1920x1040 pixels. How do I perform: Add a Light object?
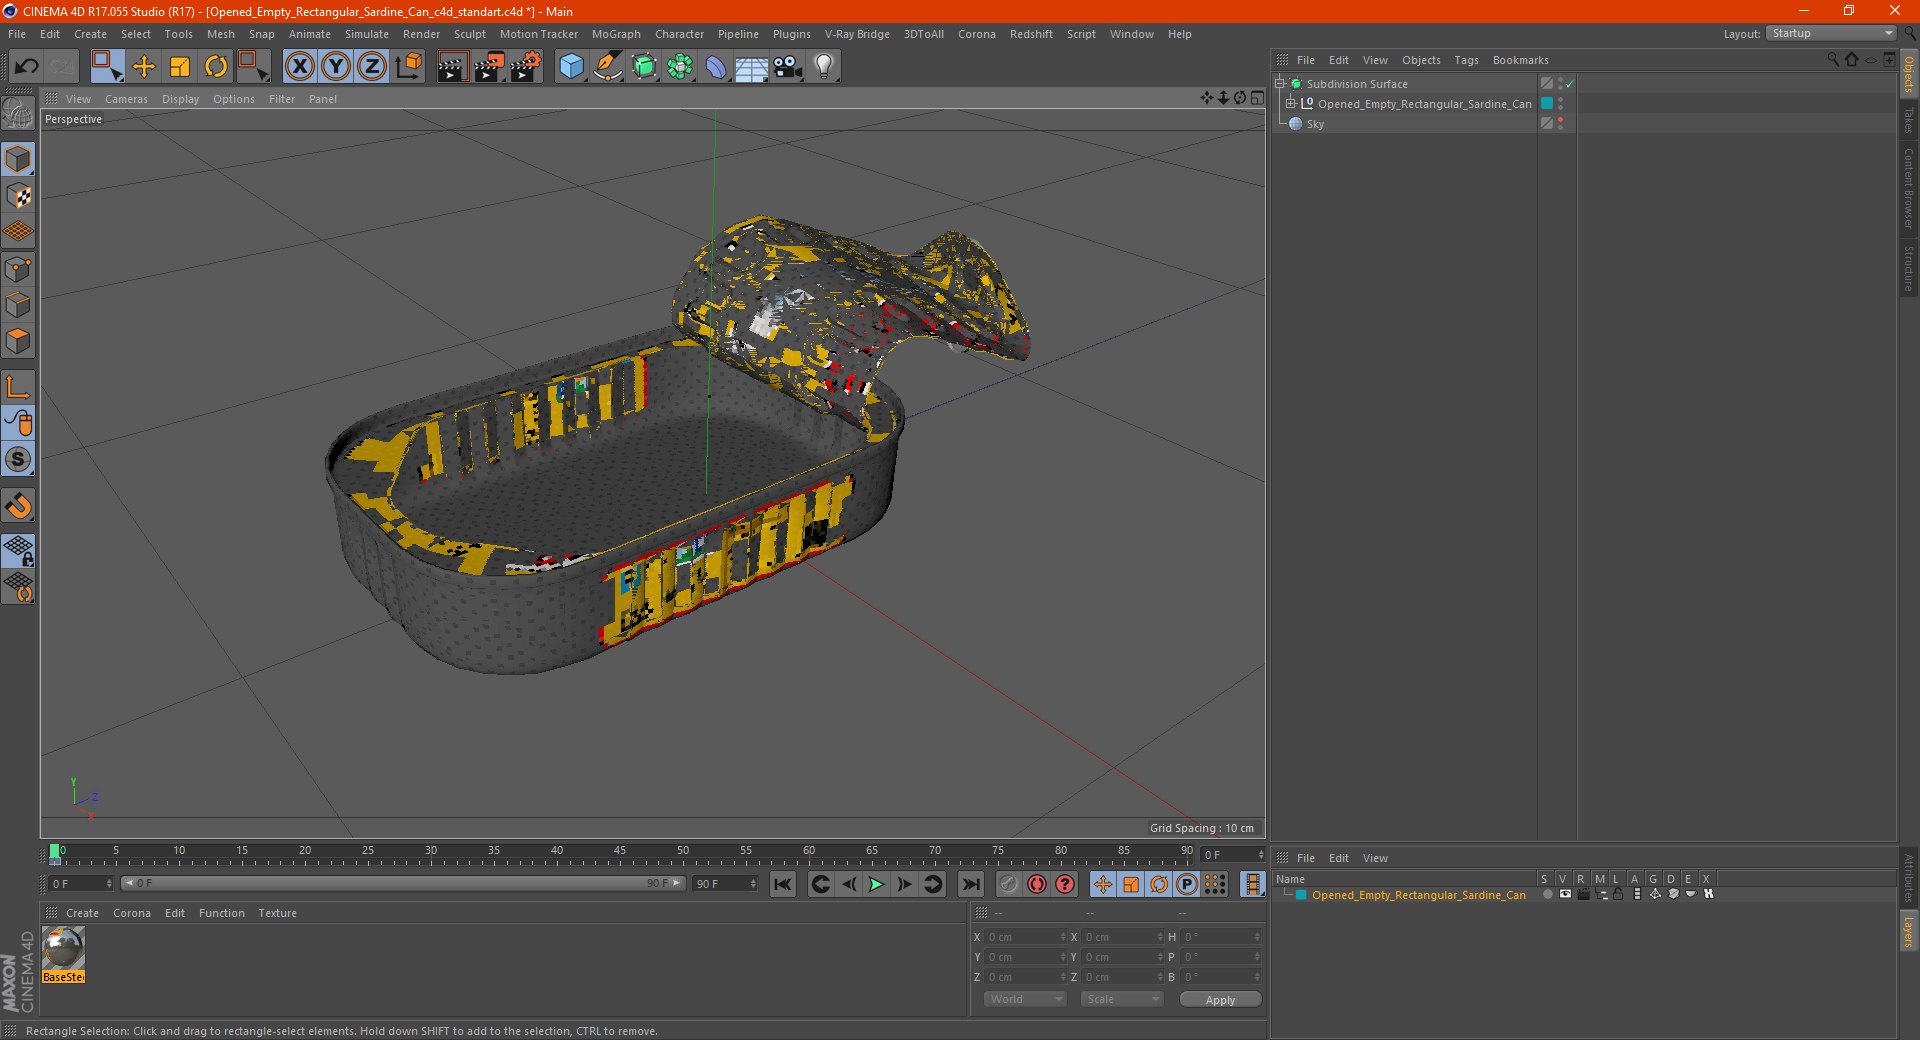[x=824, y=67]
